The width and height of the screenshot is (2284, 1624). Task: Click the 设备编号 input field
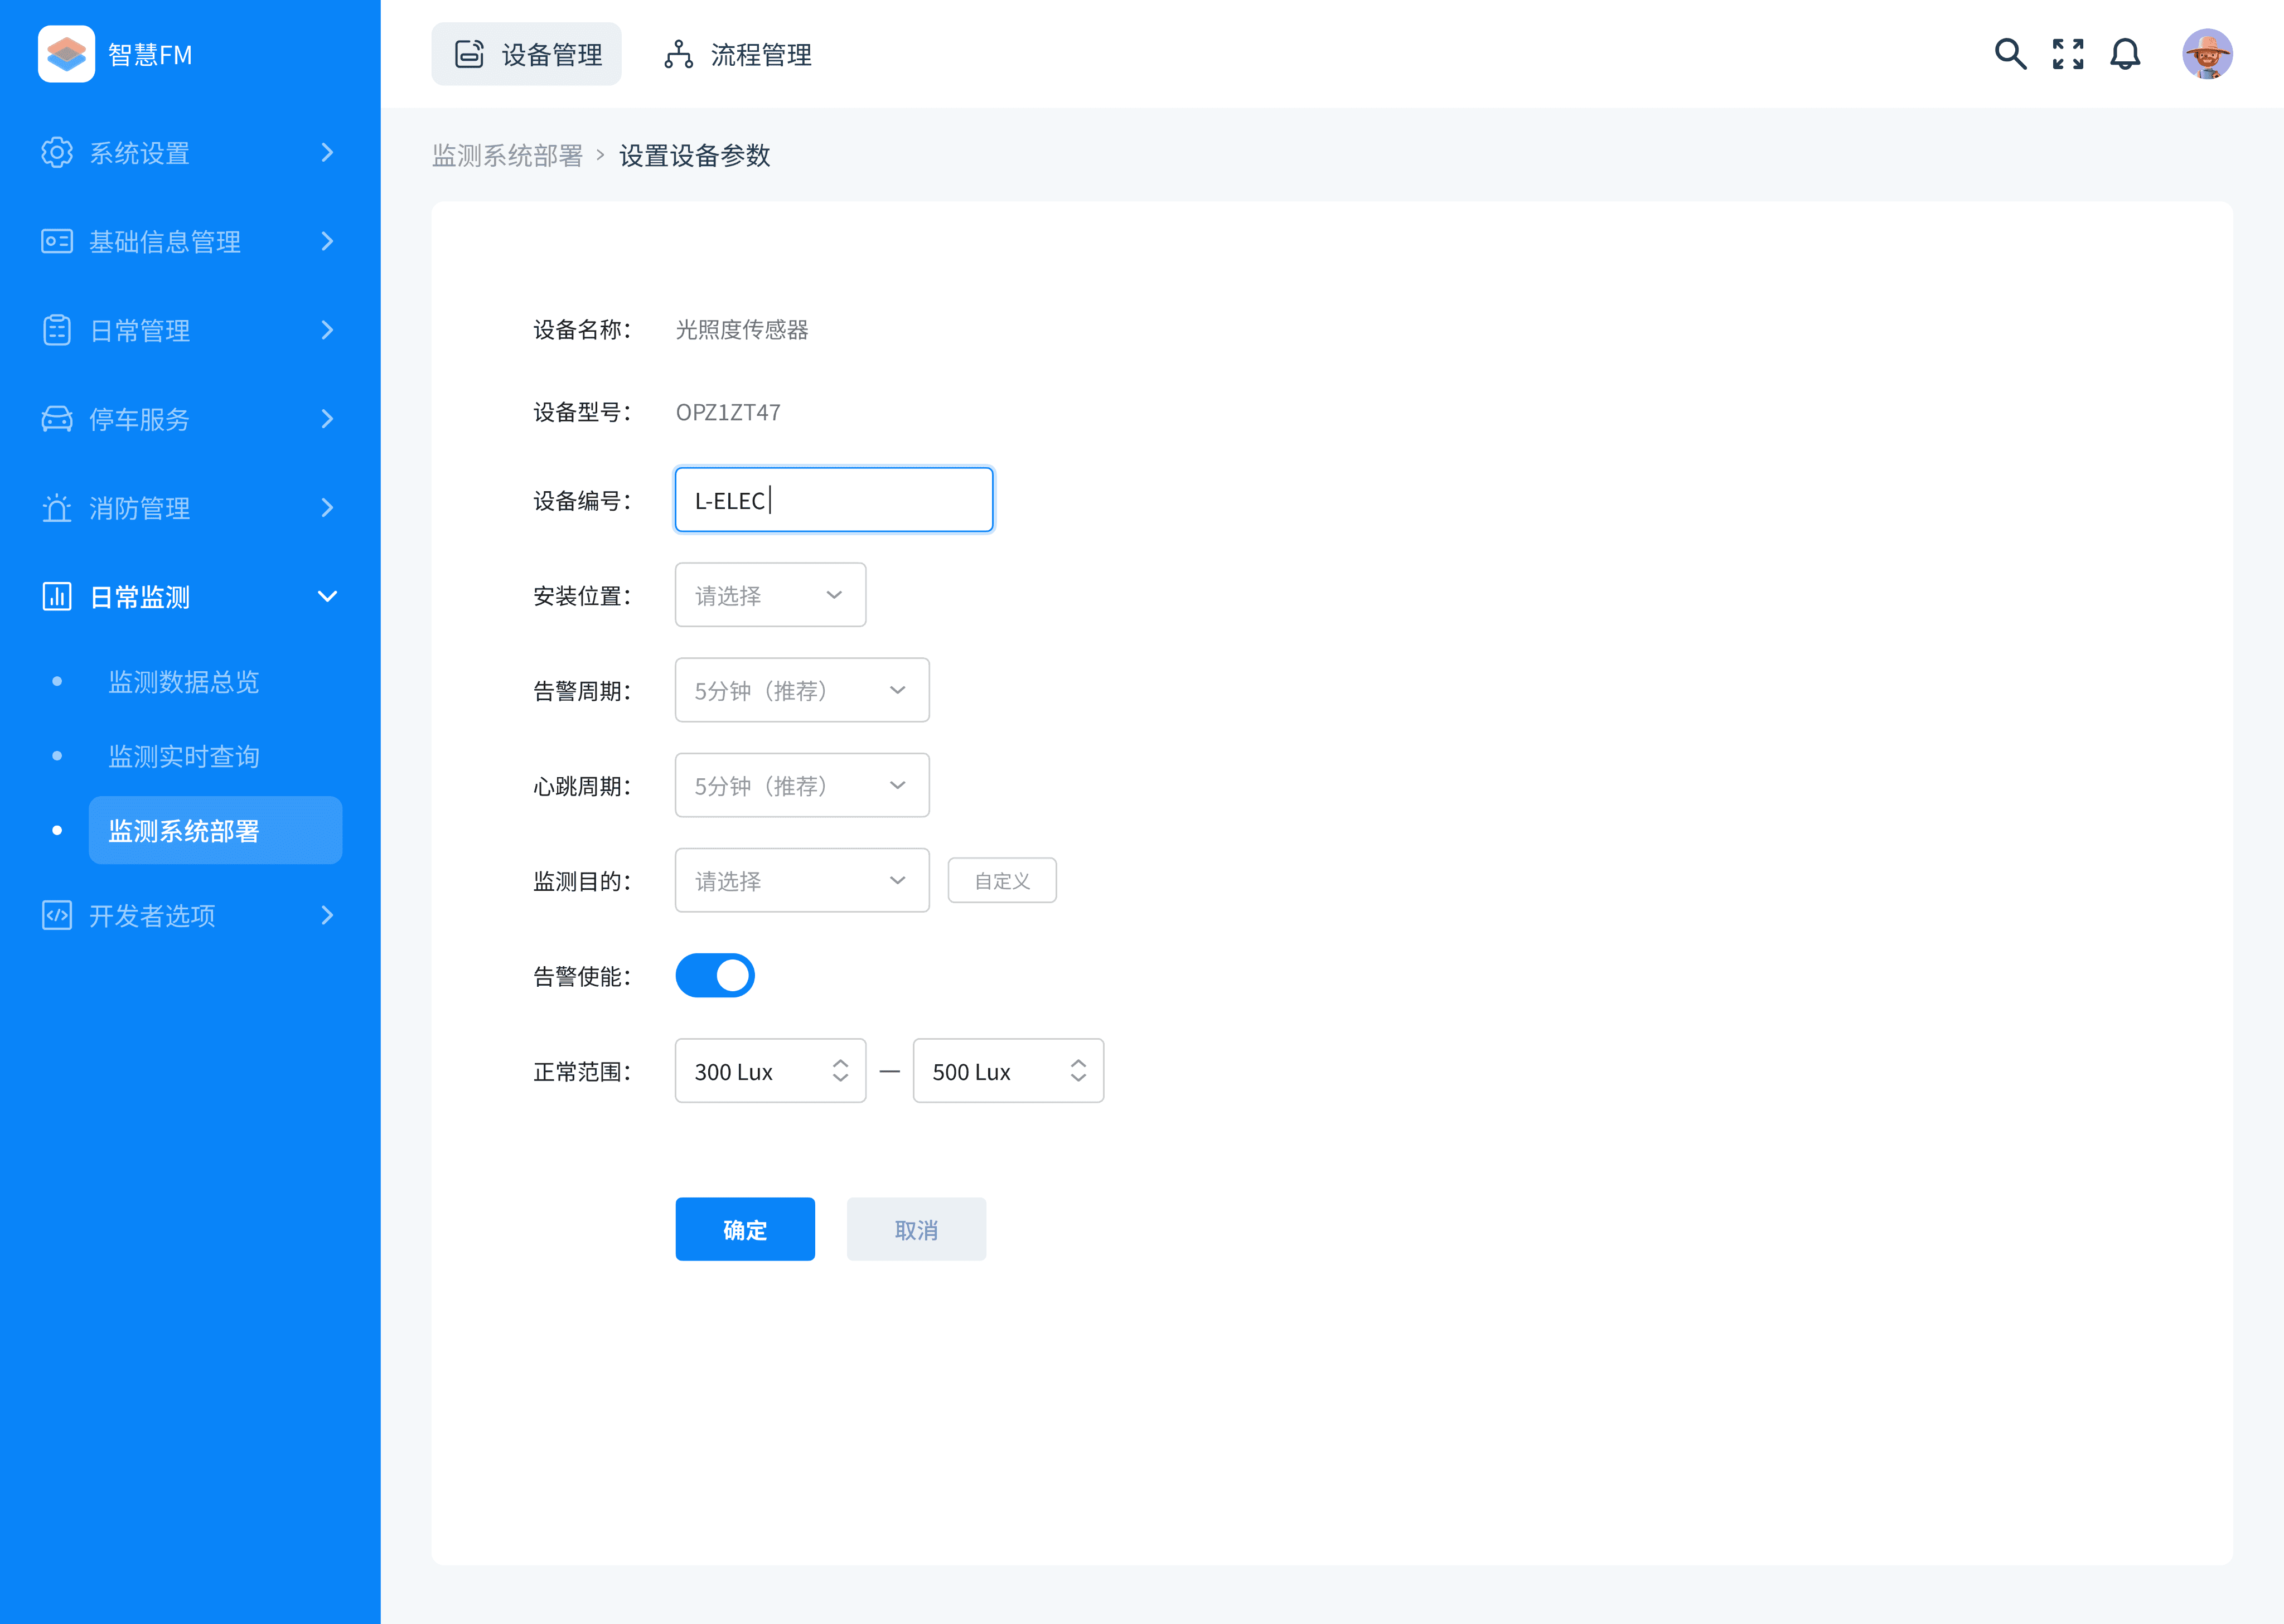[x=833, y=500]
